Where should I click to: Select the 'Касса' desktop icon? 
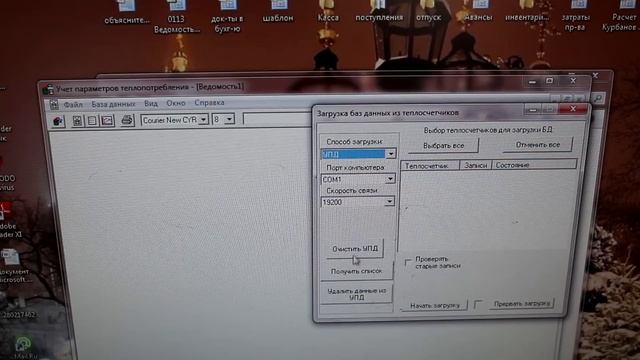click(x=328, y=12)
